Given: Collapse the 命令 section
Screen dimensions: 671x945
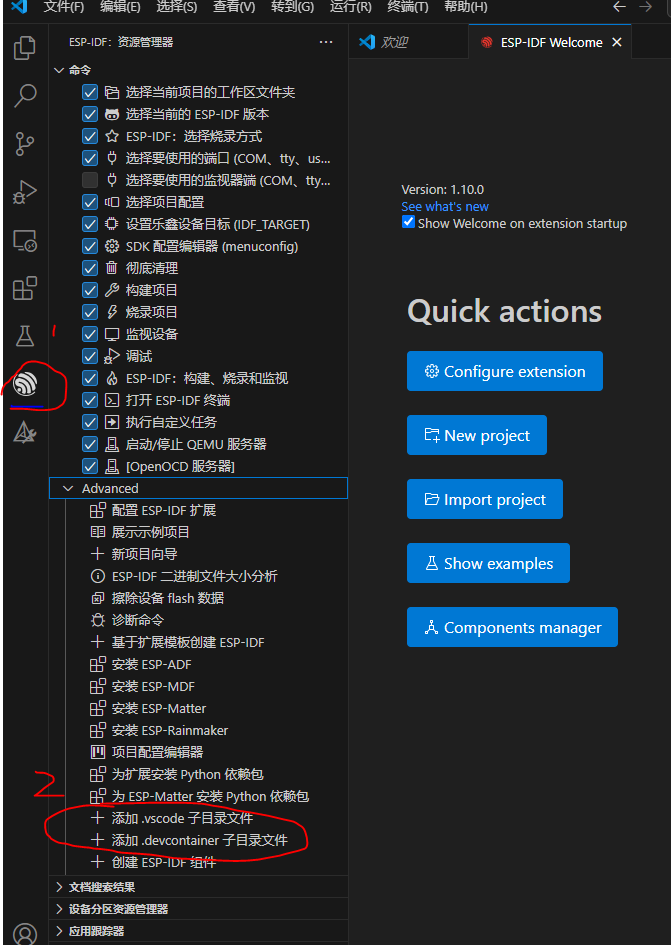Looking at the screenshot, I should pos(57,70).
